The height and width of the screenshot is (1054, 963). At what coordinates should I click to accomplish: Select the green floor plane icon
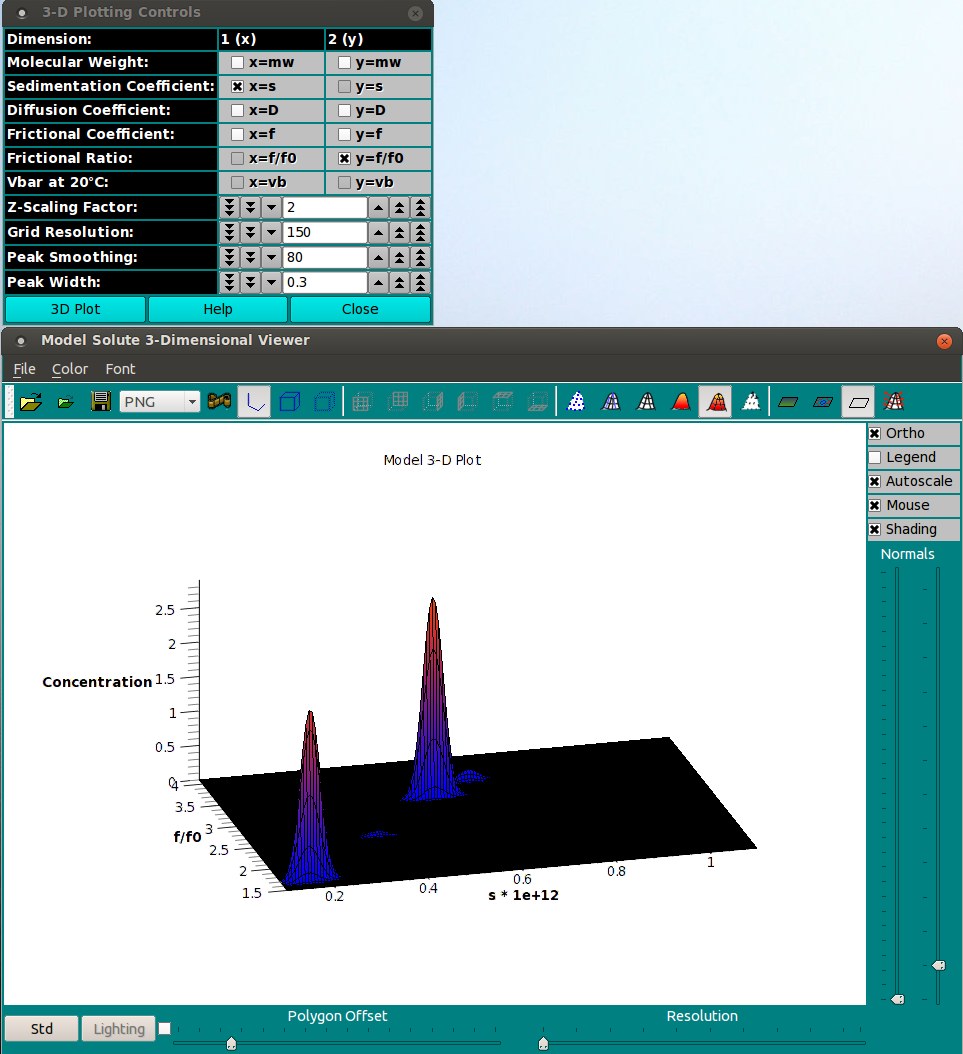(x=788, y=402)
